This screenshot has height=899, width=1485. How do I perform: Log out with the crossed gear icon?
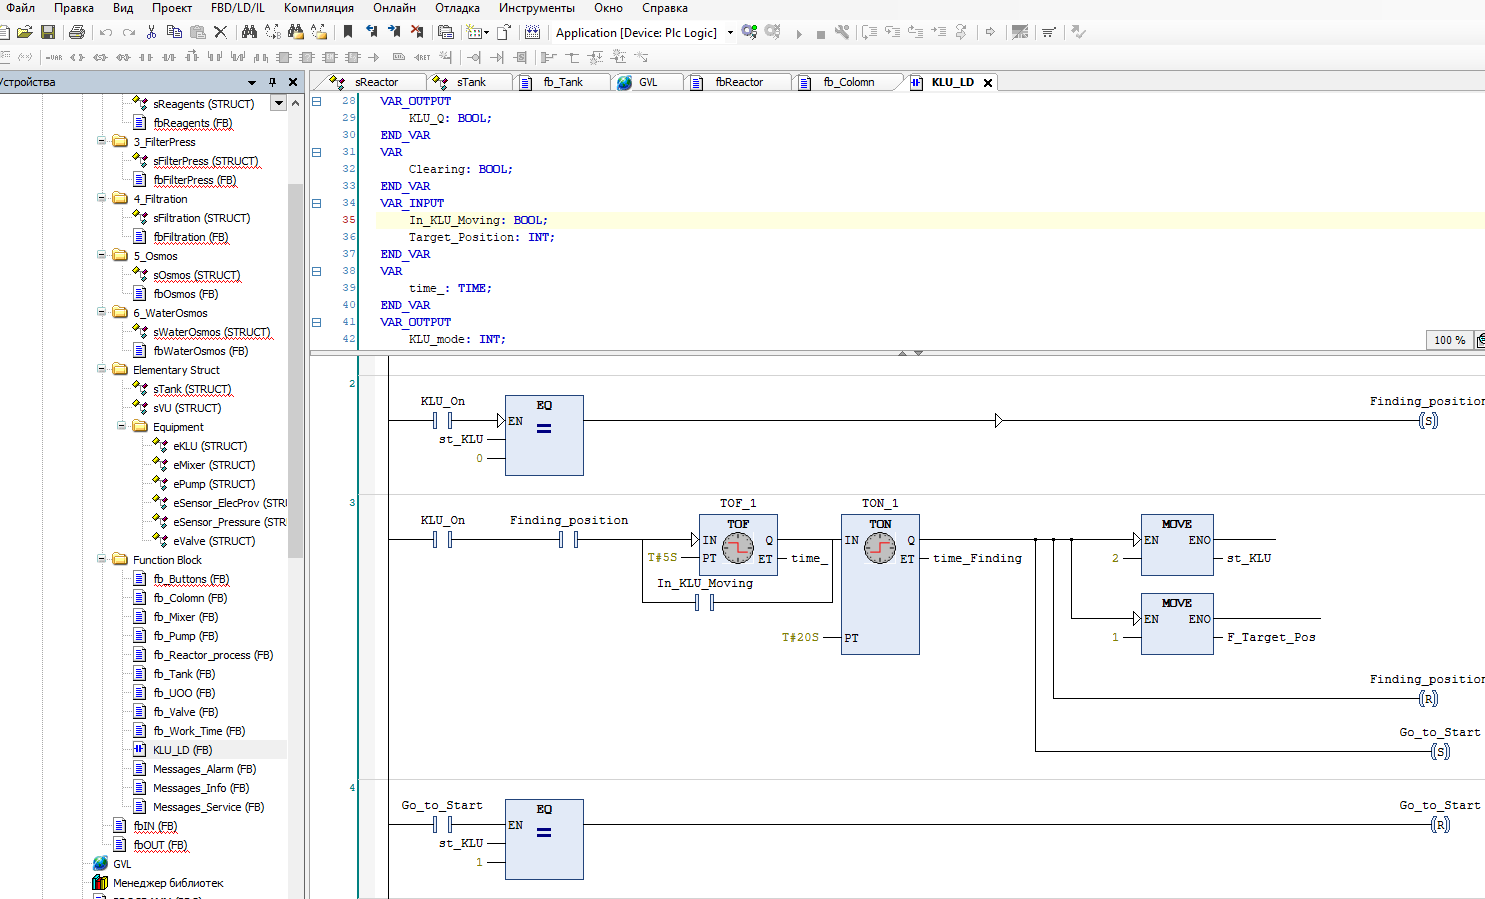click(x=773, y=32)
